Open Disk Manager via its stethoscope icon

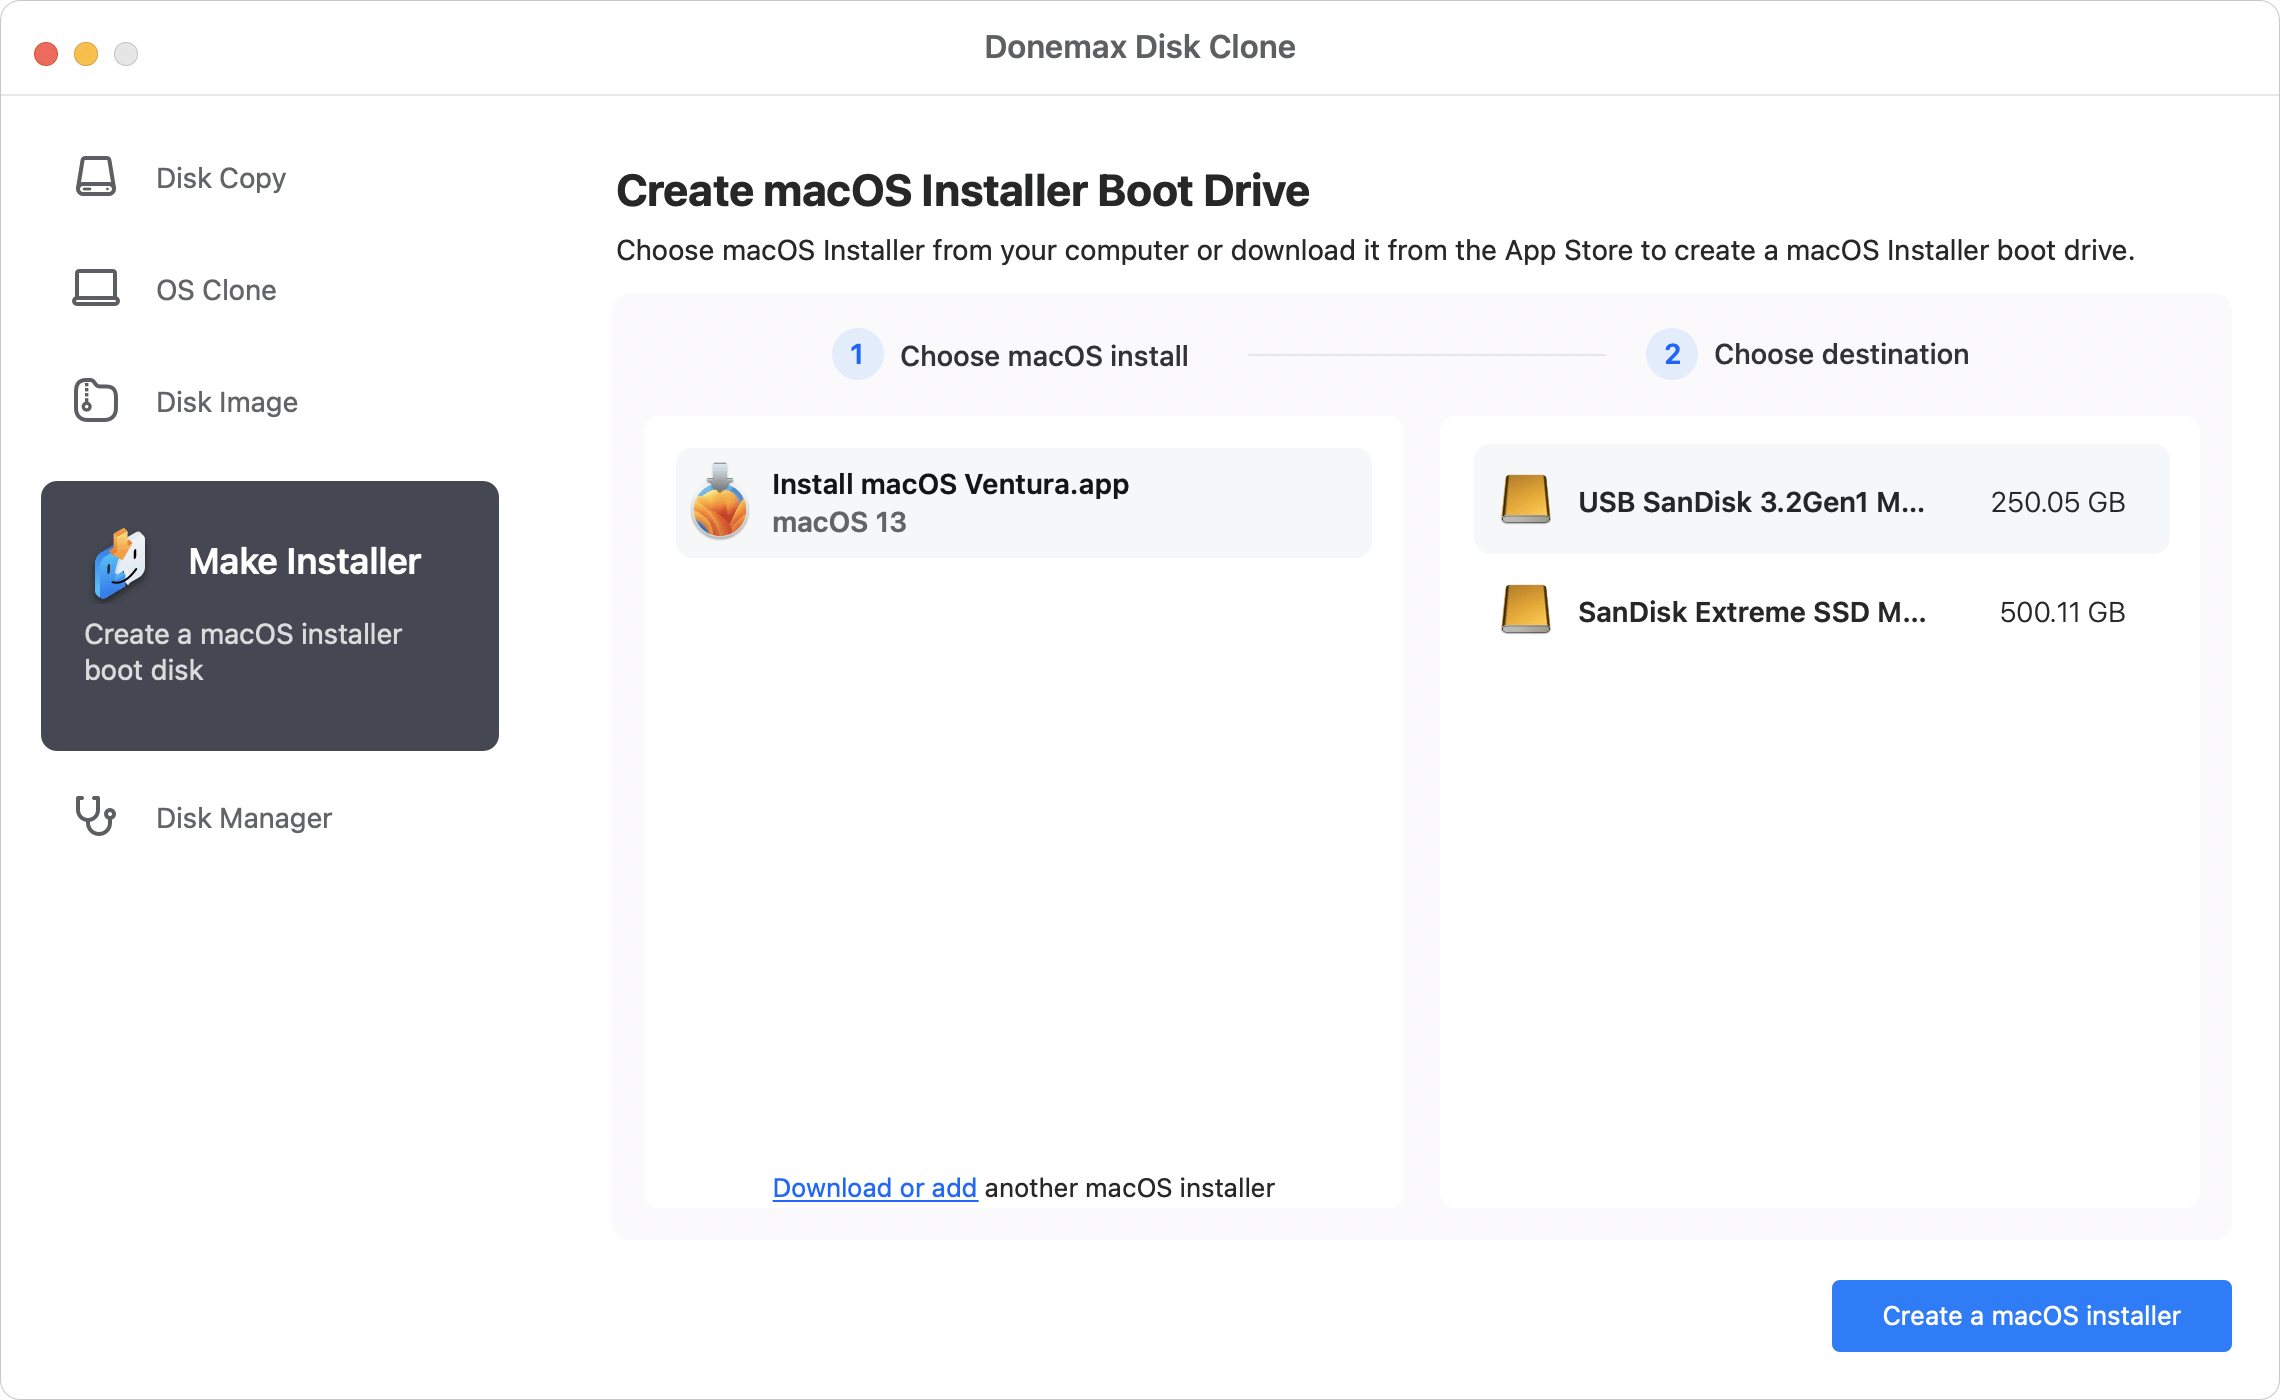pyautogui.click(x=95, y=817)
